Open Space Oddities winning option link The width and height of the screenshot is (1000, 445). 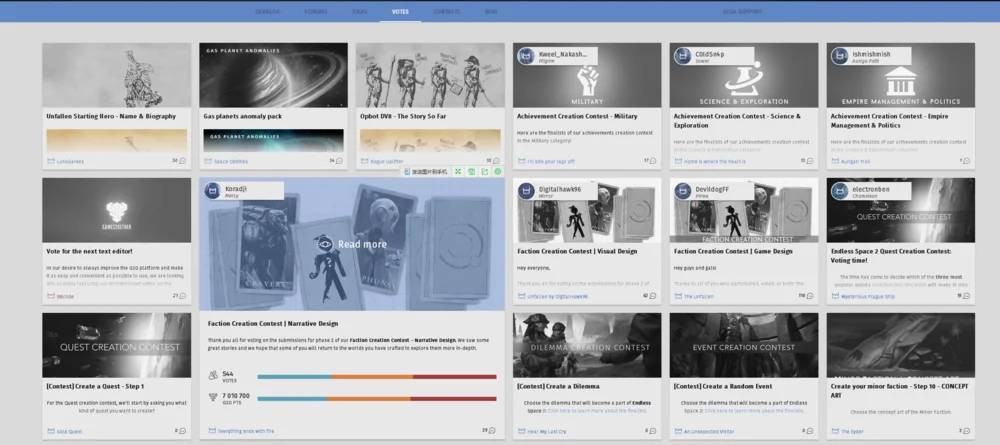click(231, 161)
